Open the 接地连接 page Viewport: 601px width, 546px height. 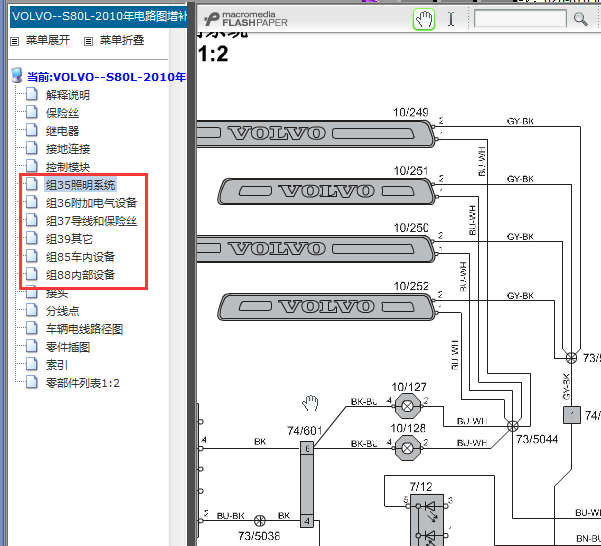(x=68, y=149)
